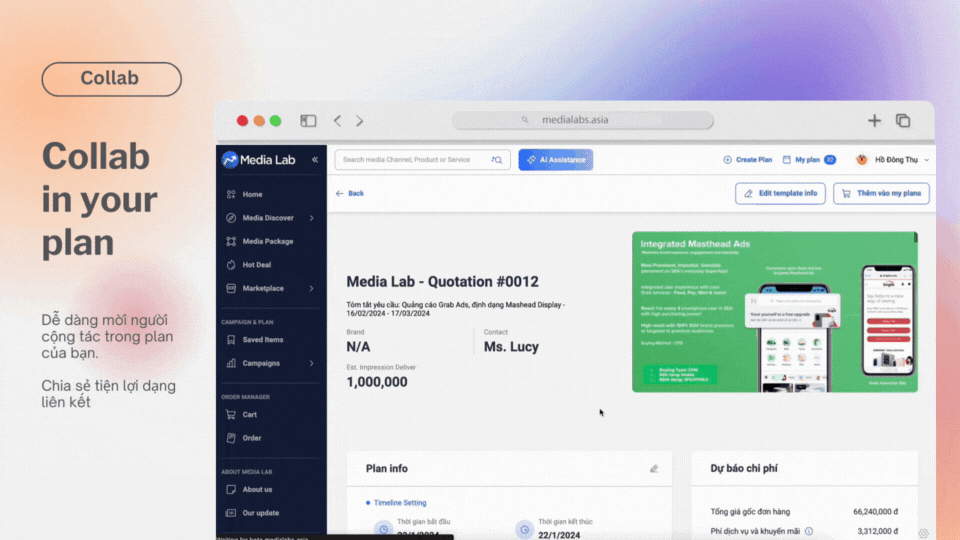960x540 pixels.
Task: Click the Back link
Action: (x=350, y=193)
